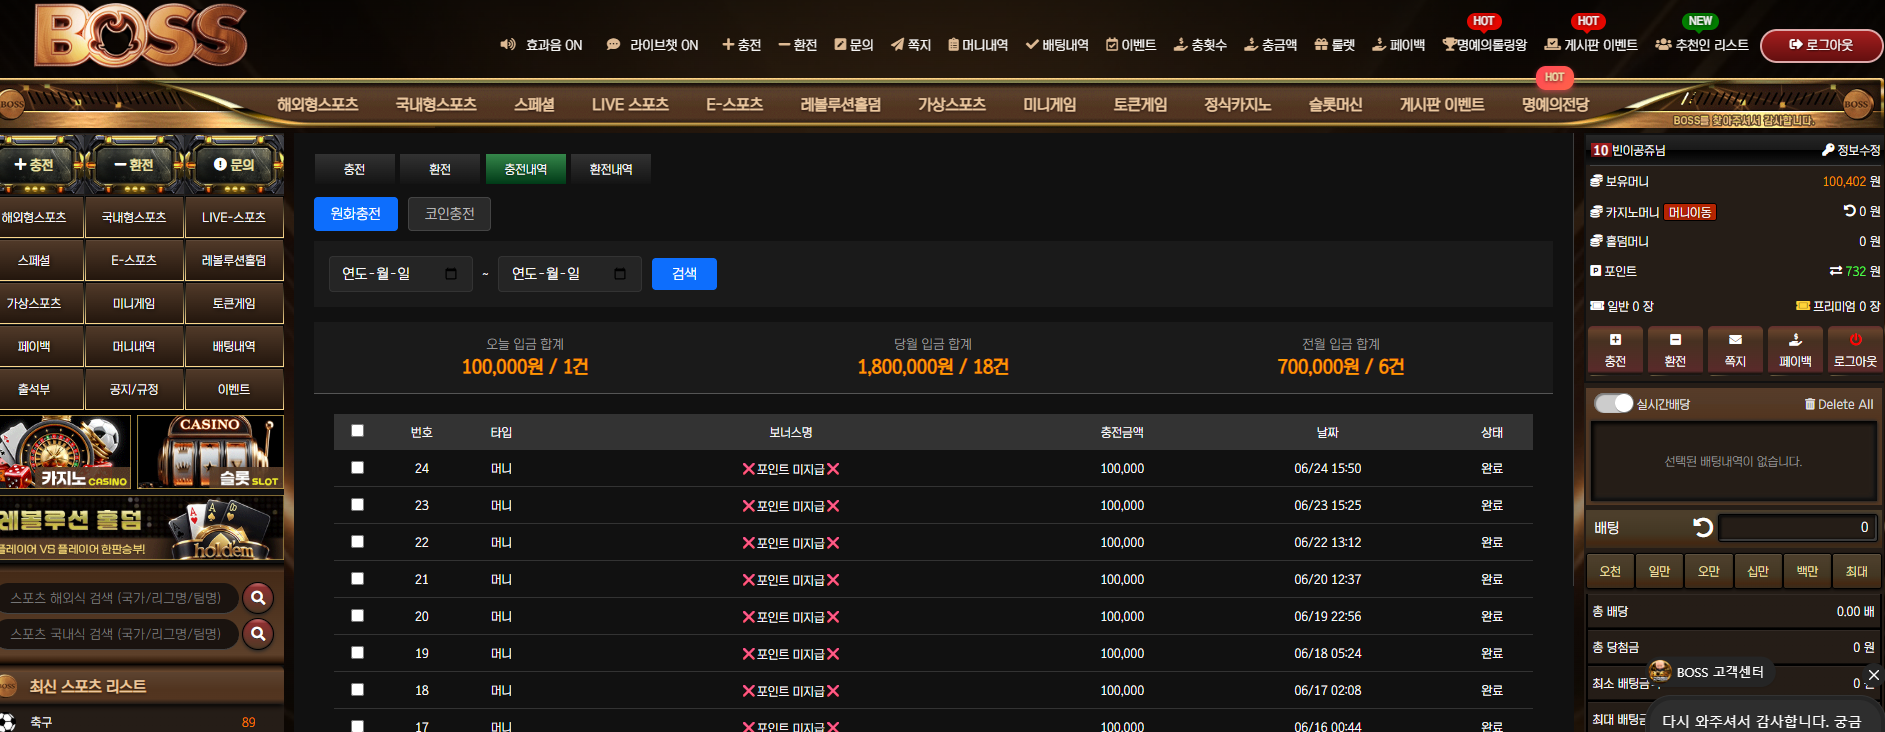This screenshot has height=732, width=1885.
Task: Click the 카지노머니 refresh icon
Action: (1849, 211)
